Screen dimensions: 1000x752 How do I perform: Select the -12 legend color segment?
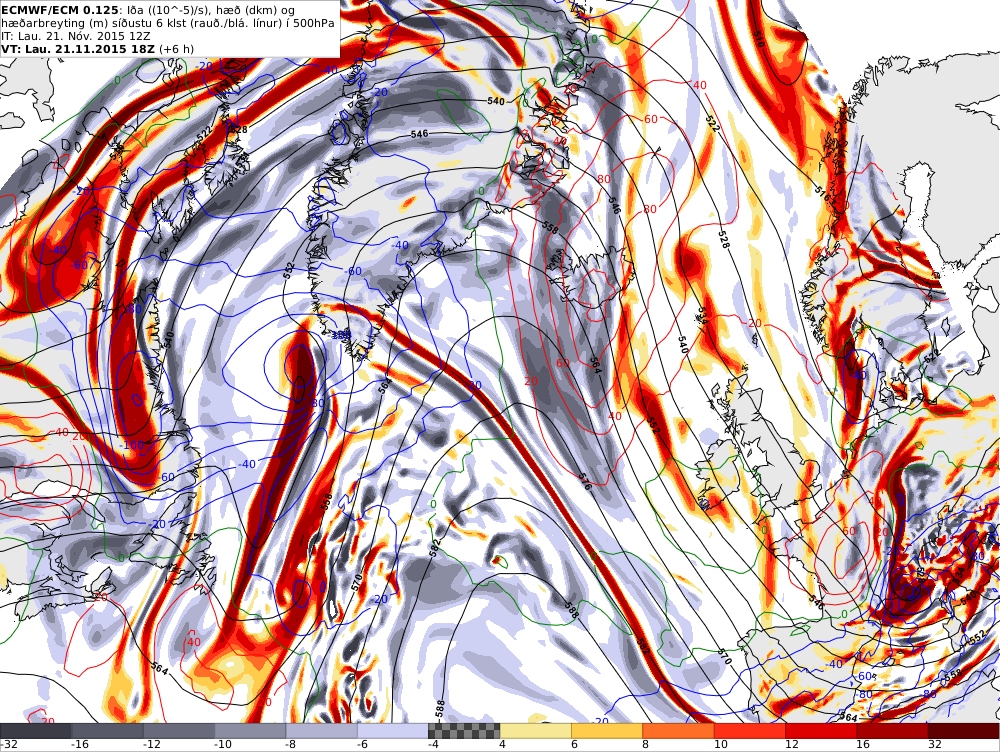[179, 731]
